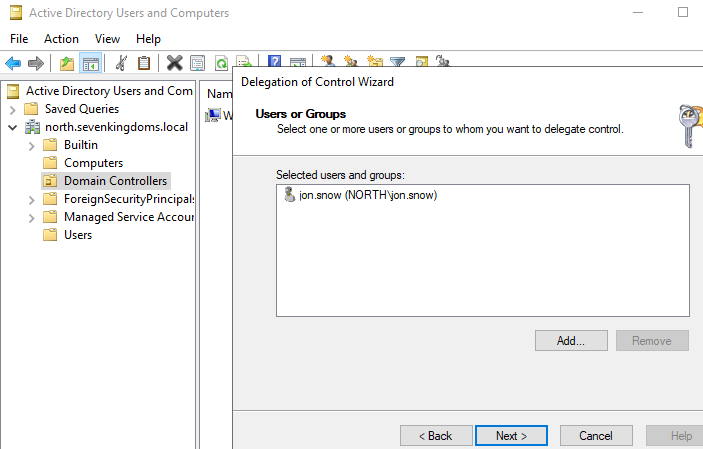The width and height of the screenshot is (703, 449).
Task: Click the north.sevenkingdoms.local domain icon
Action: (32, 127)
